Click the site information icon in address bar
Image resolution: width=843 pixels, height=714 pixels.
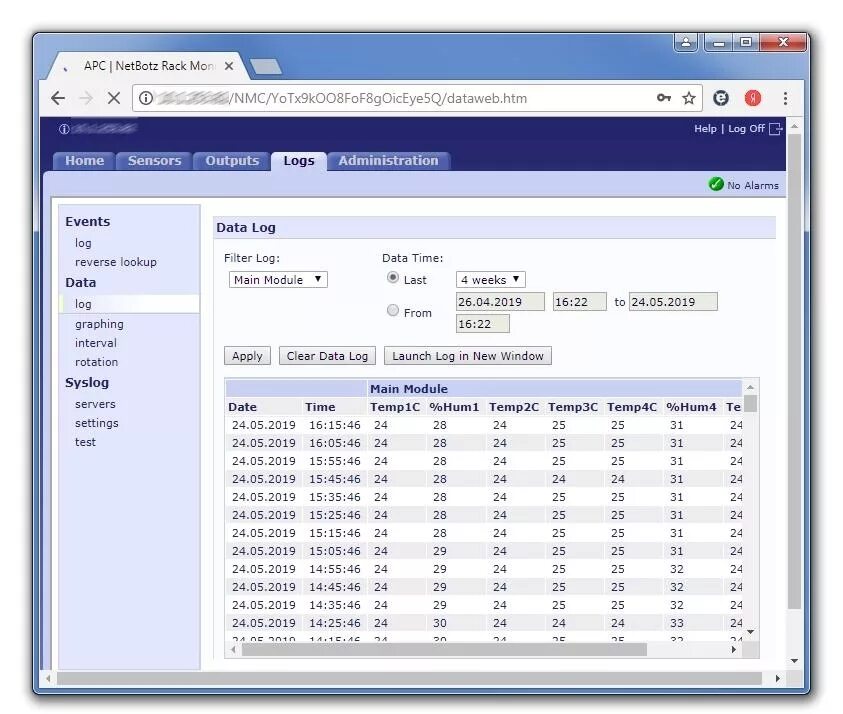pos(146,98)
